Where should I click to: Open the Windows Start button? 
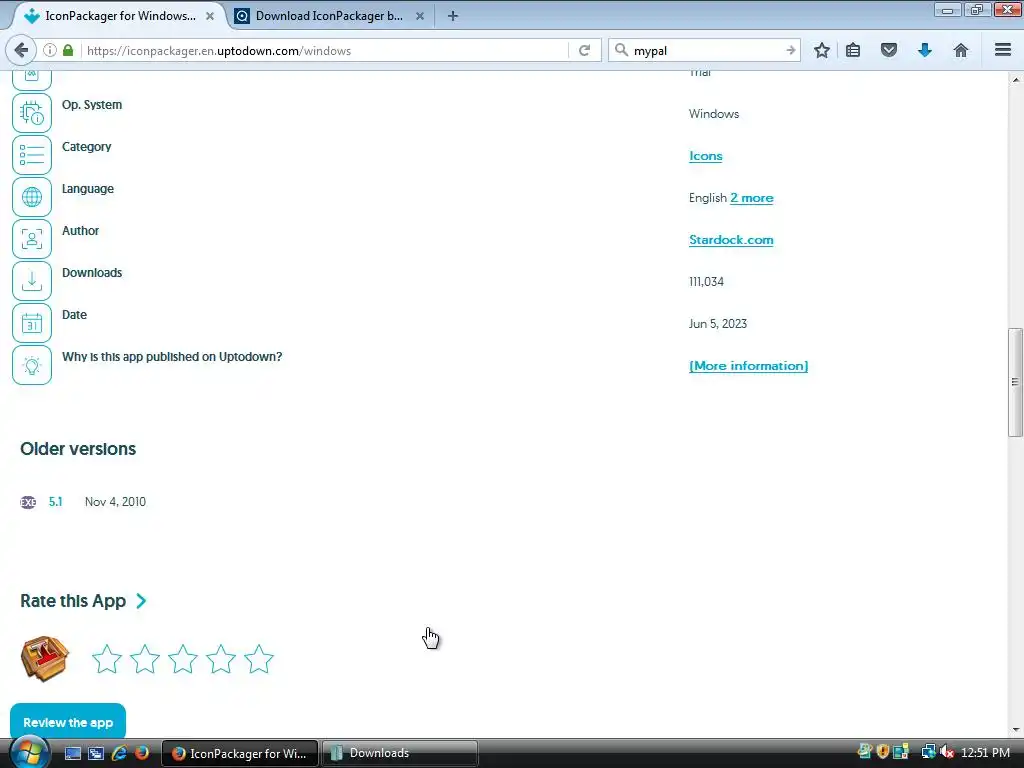point(29,752)
